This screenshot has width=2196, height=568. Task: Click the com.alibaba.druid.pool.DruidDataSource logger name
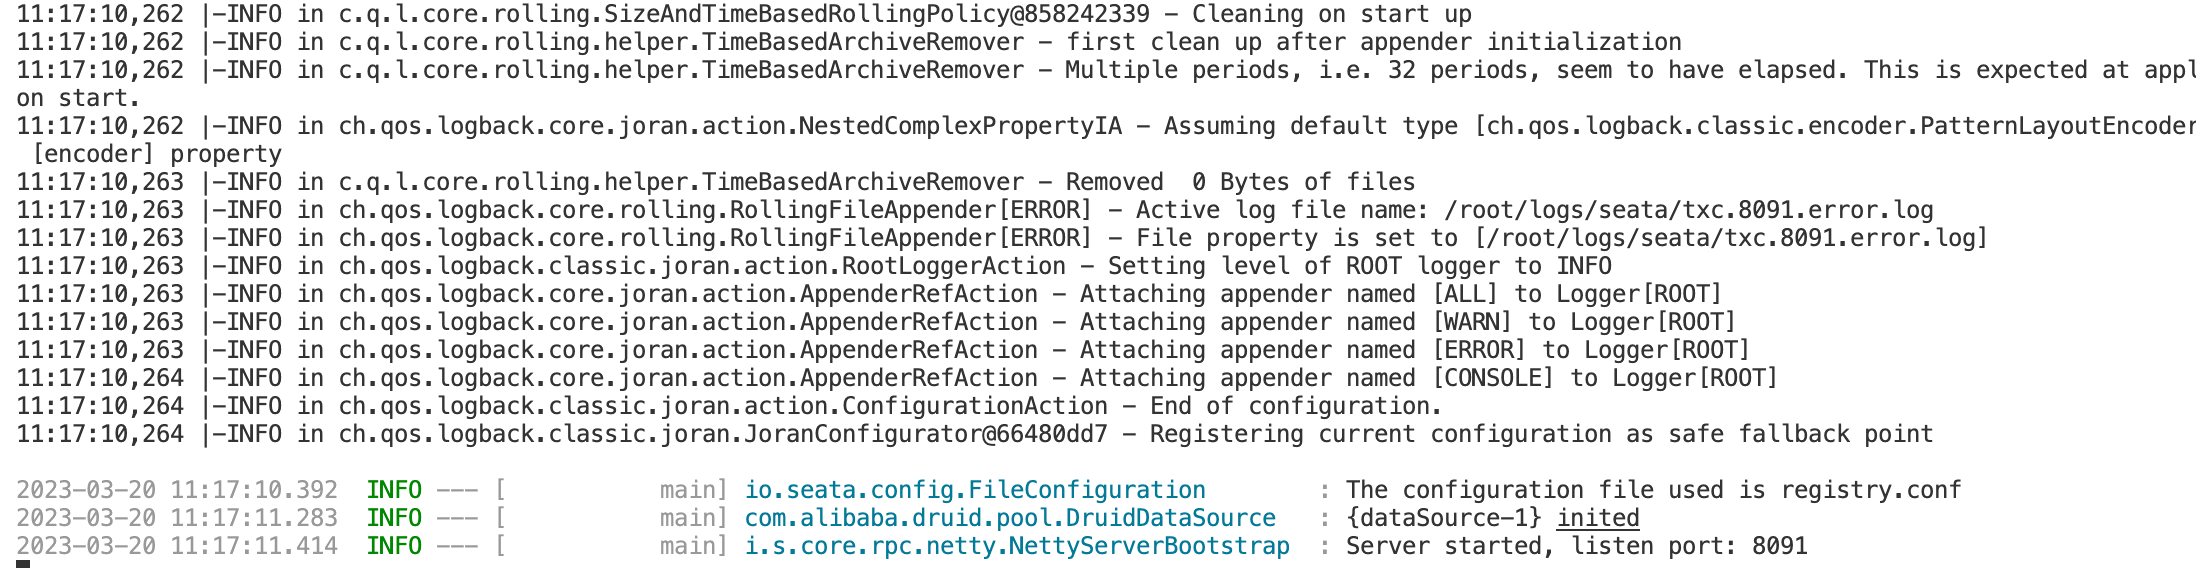point(1010,518)
